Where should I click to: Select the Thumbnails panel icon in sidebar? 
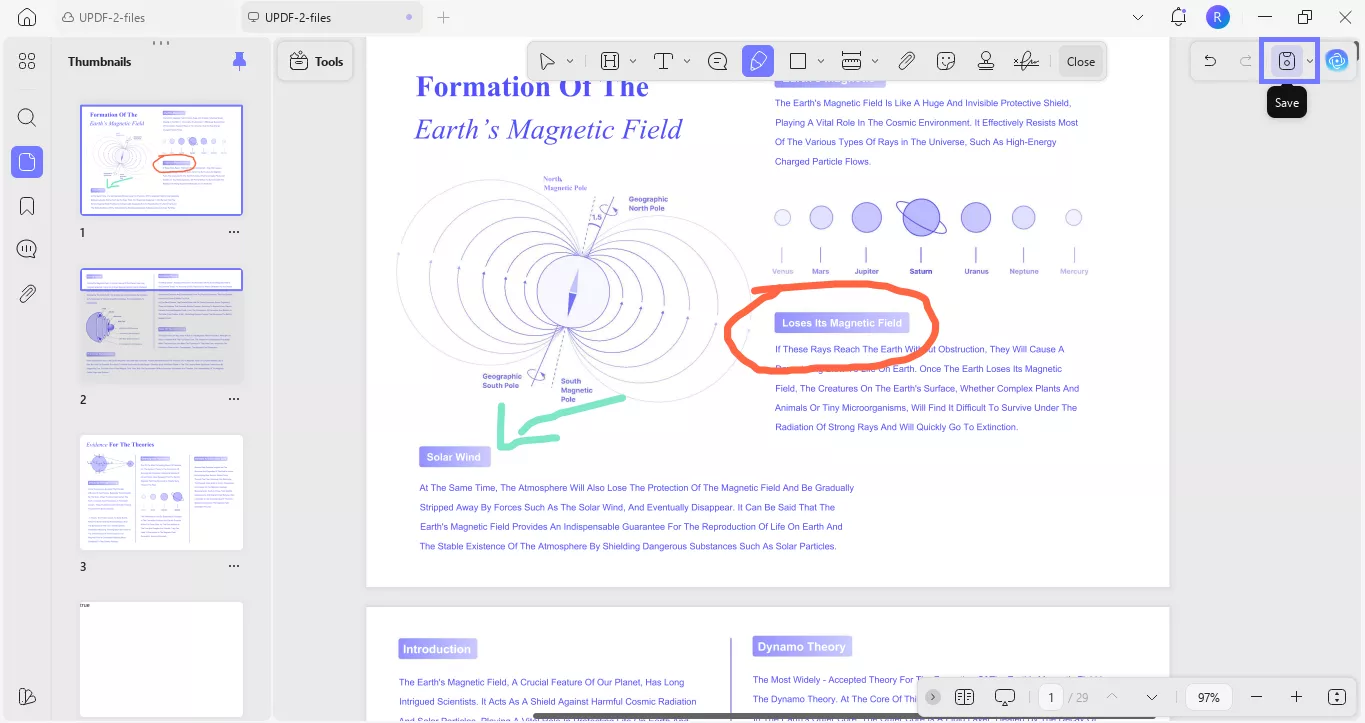coord(27,161)
